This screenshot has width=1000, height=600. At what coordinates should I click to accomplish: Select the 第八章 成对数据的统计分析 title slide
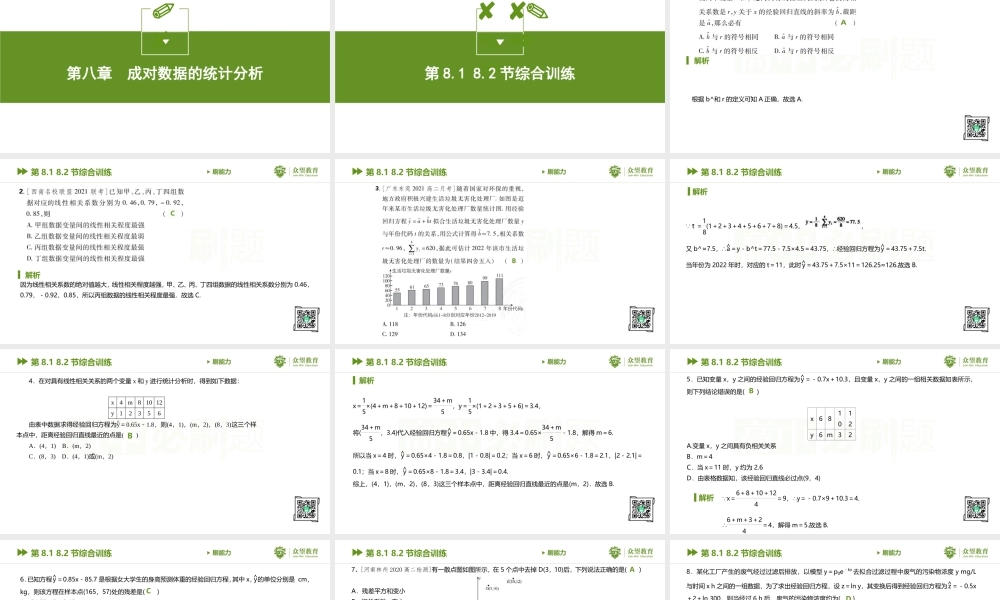pos(165,73)
